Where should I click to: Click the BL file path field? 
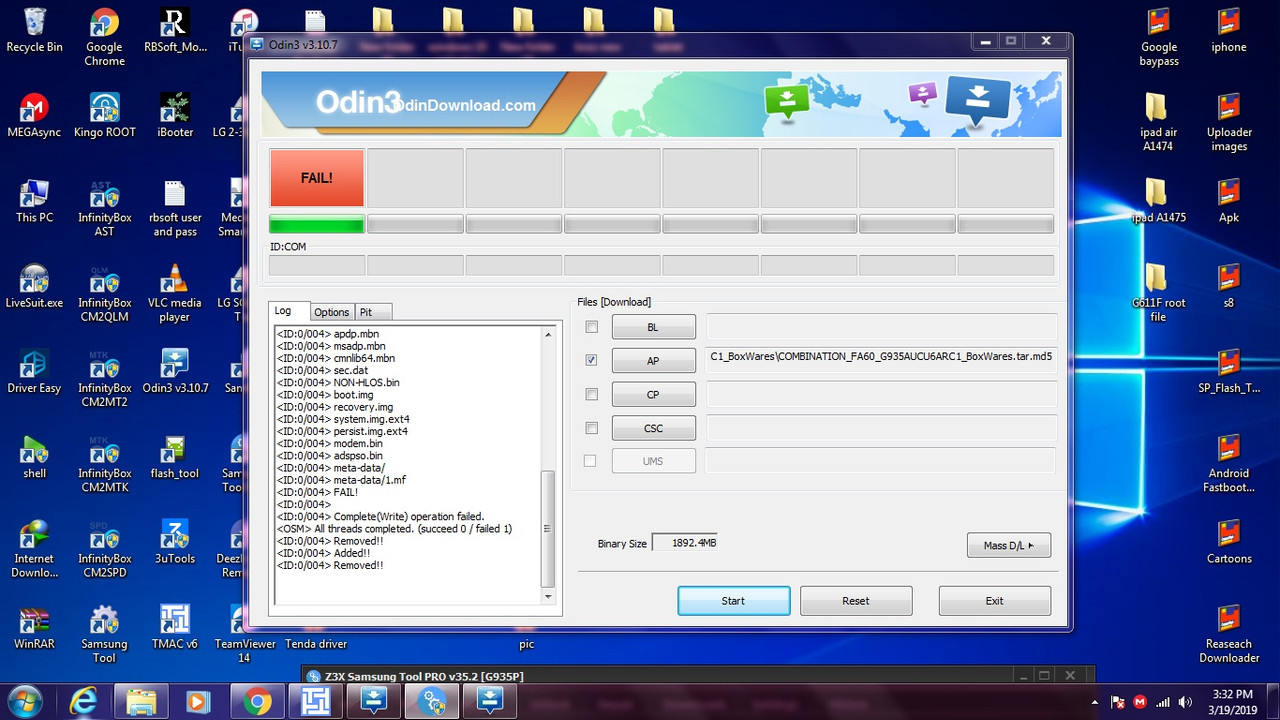[x=882, y=327]
